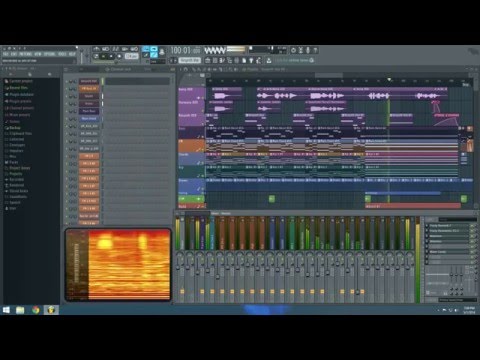Open the Playlist view icon in toolbar

(208, 60)
